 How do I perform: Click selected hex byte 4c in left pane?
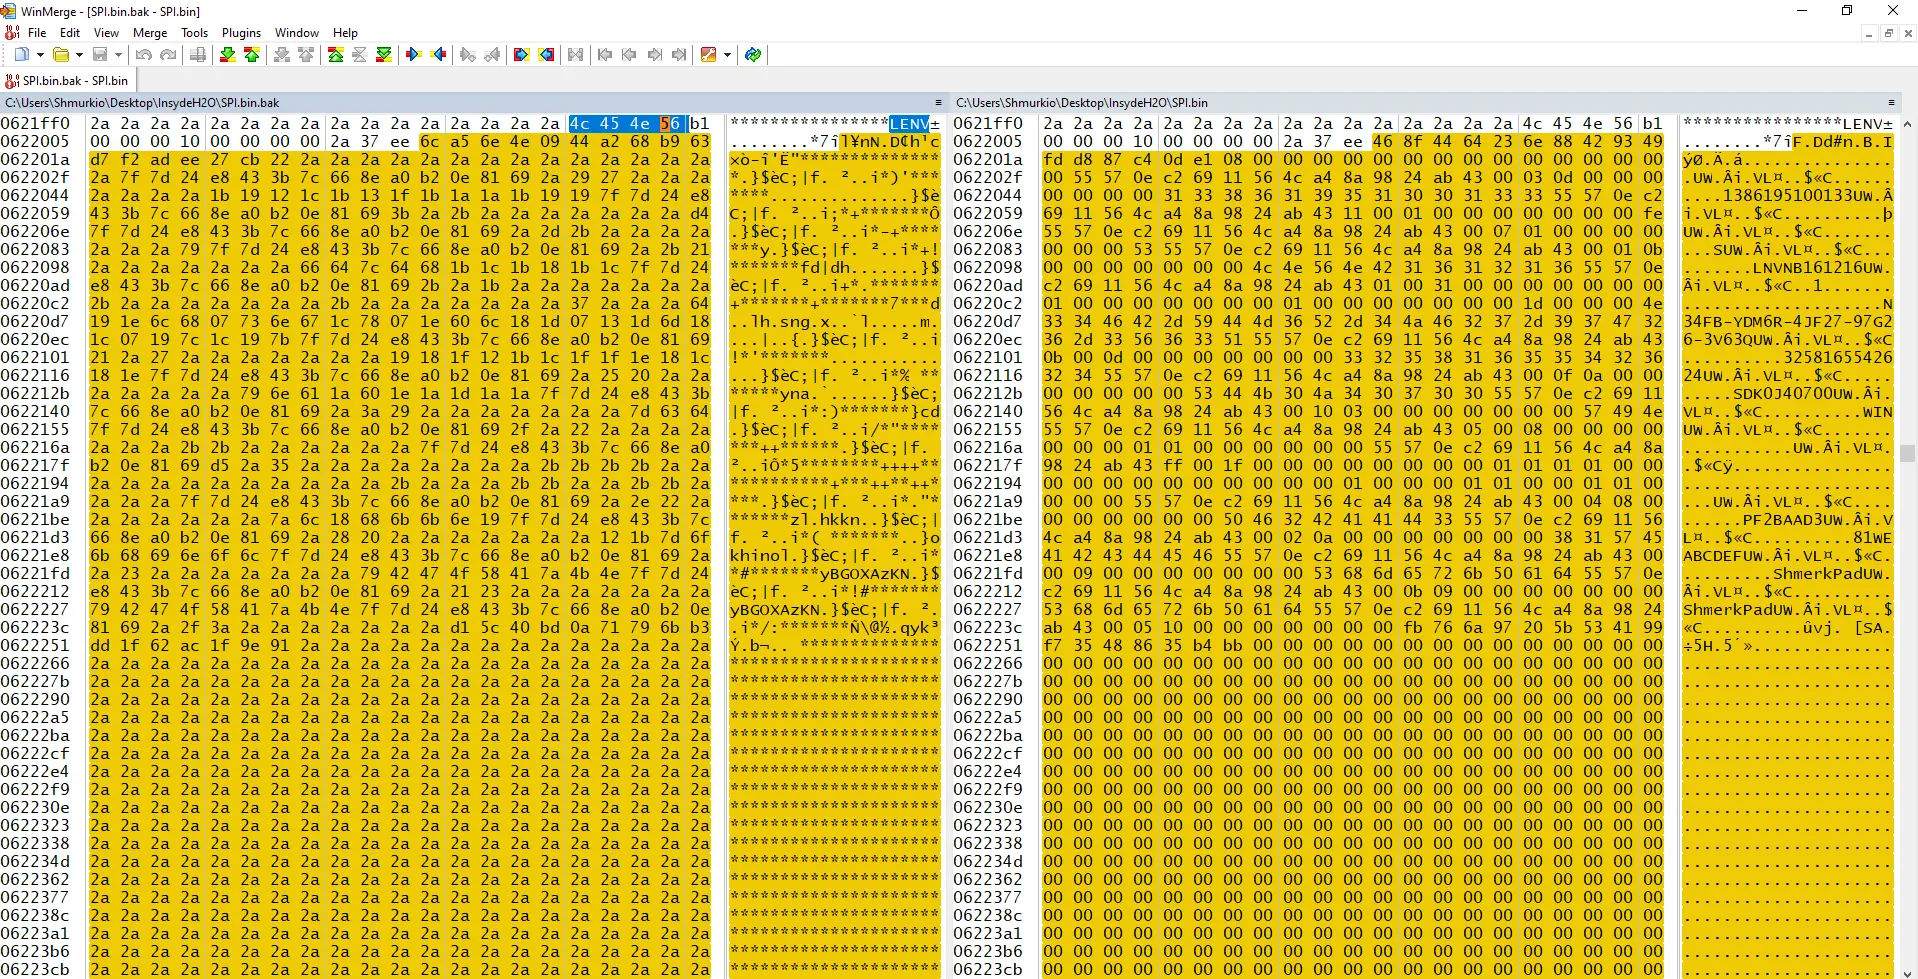(x=579, y=124)
